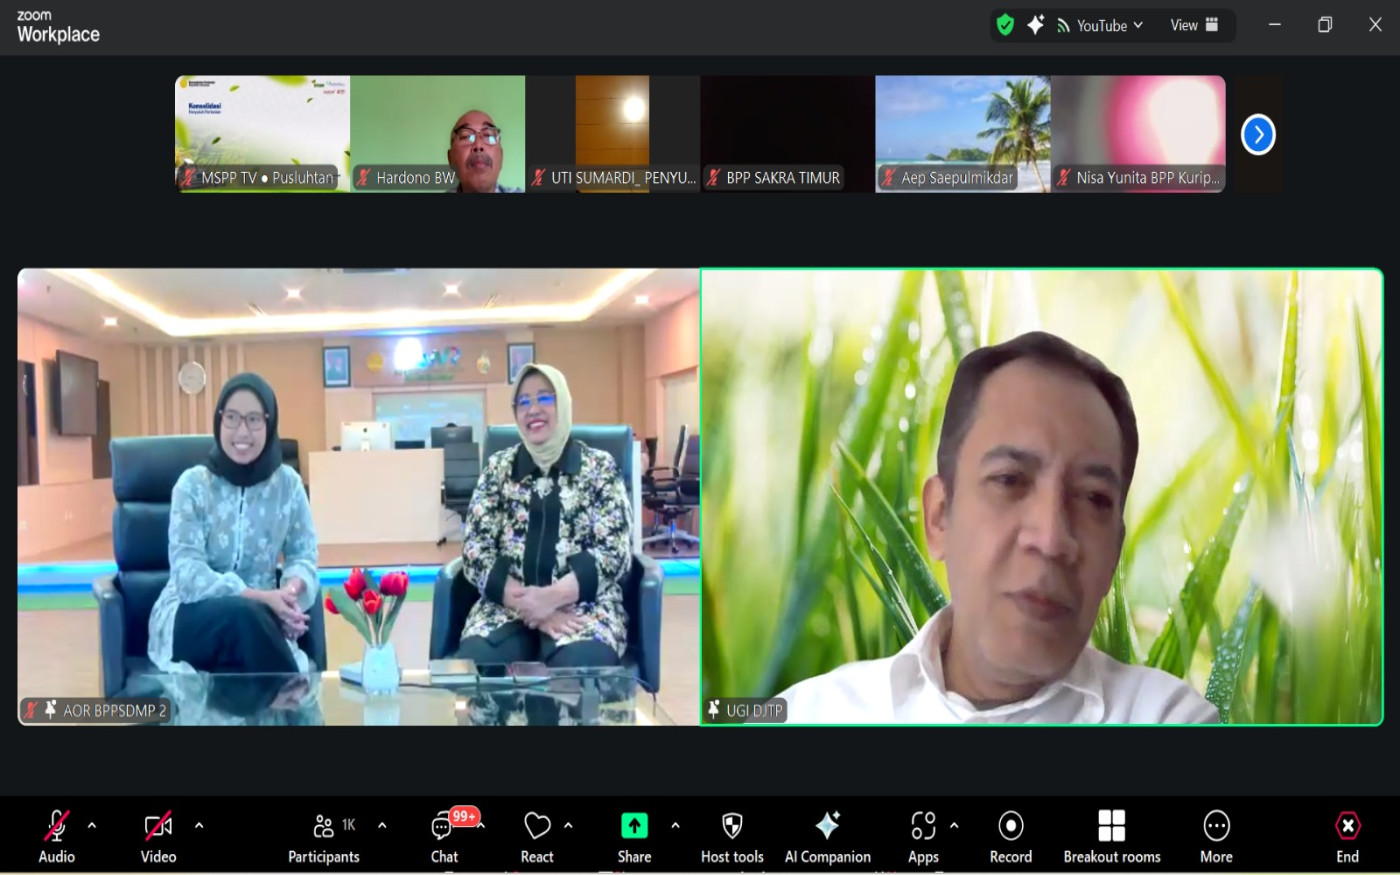Click the green encryption shield icon
The height and width of the screenshot is (875, 1400).
pyautogui.click(x=1006, y=25)
